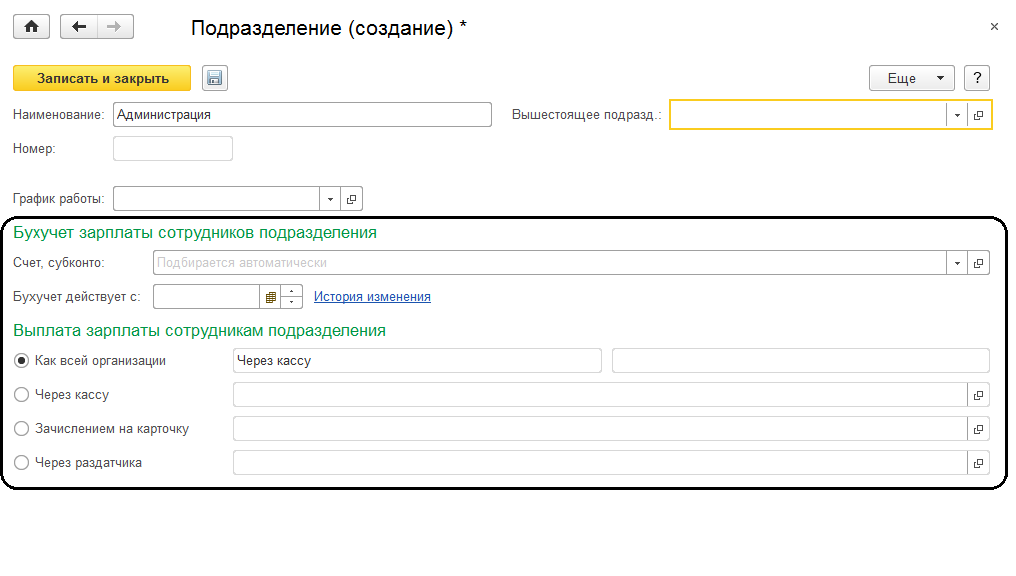This screenshot has width=1016, height=576.
Task: Save using the floppy disk icon
Action: pos(215,78)
